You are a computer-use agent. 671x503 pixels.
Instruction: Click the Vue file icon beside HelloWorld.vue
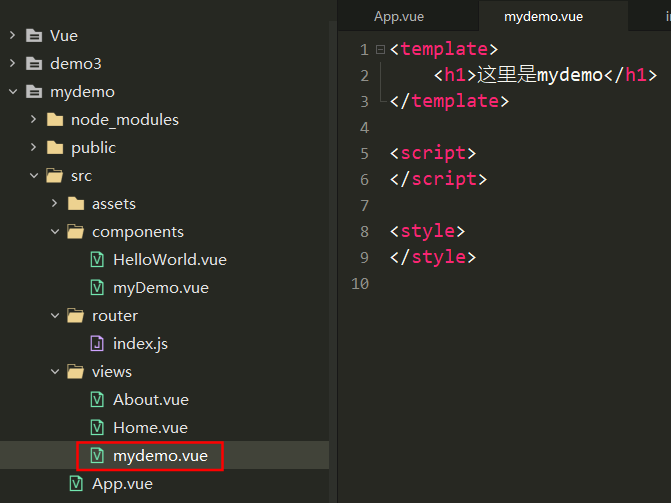(97, 259)
